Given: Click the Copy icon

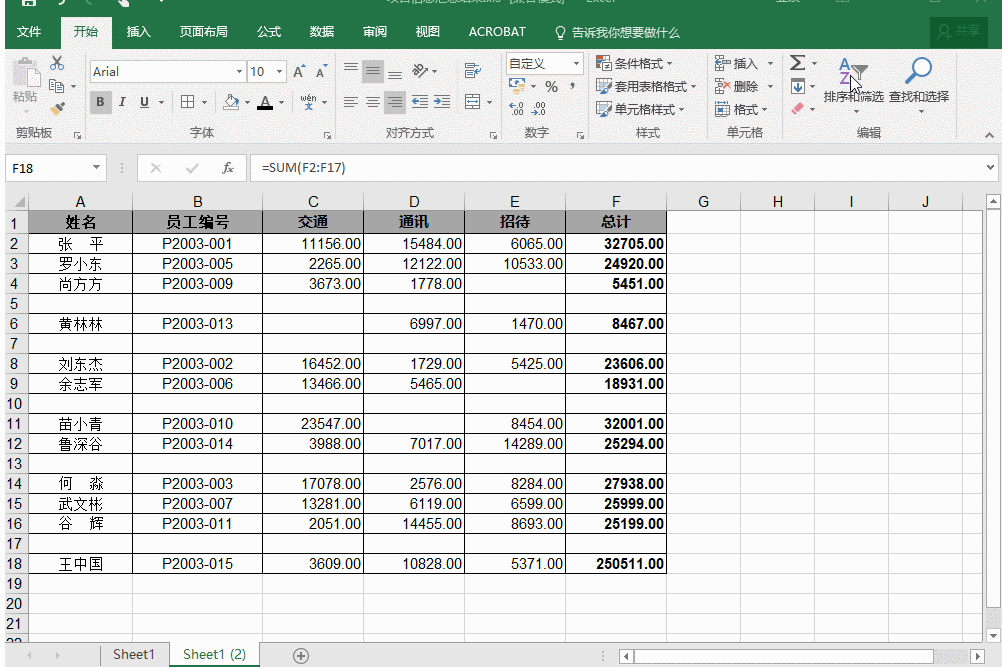Looking at the screenshot, I should 56,86.
